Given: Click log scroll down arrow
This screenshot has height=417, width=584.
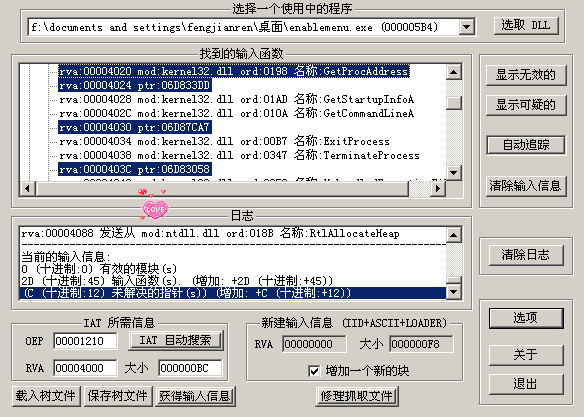Looking at the screenshot, I should pyautogui.click(x=454, y=292).
